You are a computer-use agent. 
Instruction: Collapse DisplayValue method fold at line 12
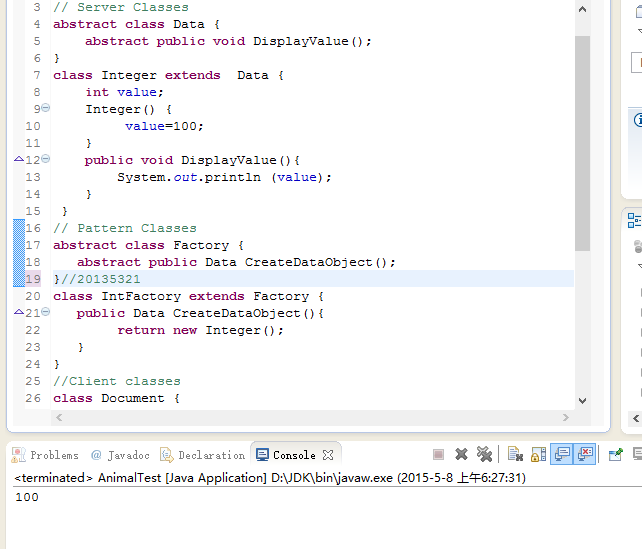(x=46, y=159)
